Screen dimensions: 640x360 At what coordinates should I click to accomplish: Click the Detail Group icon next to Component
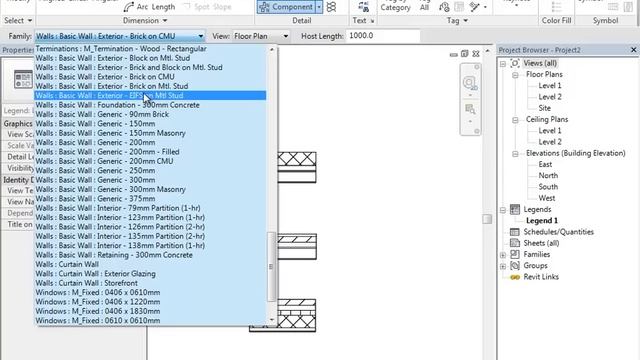click(331, 7)
